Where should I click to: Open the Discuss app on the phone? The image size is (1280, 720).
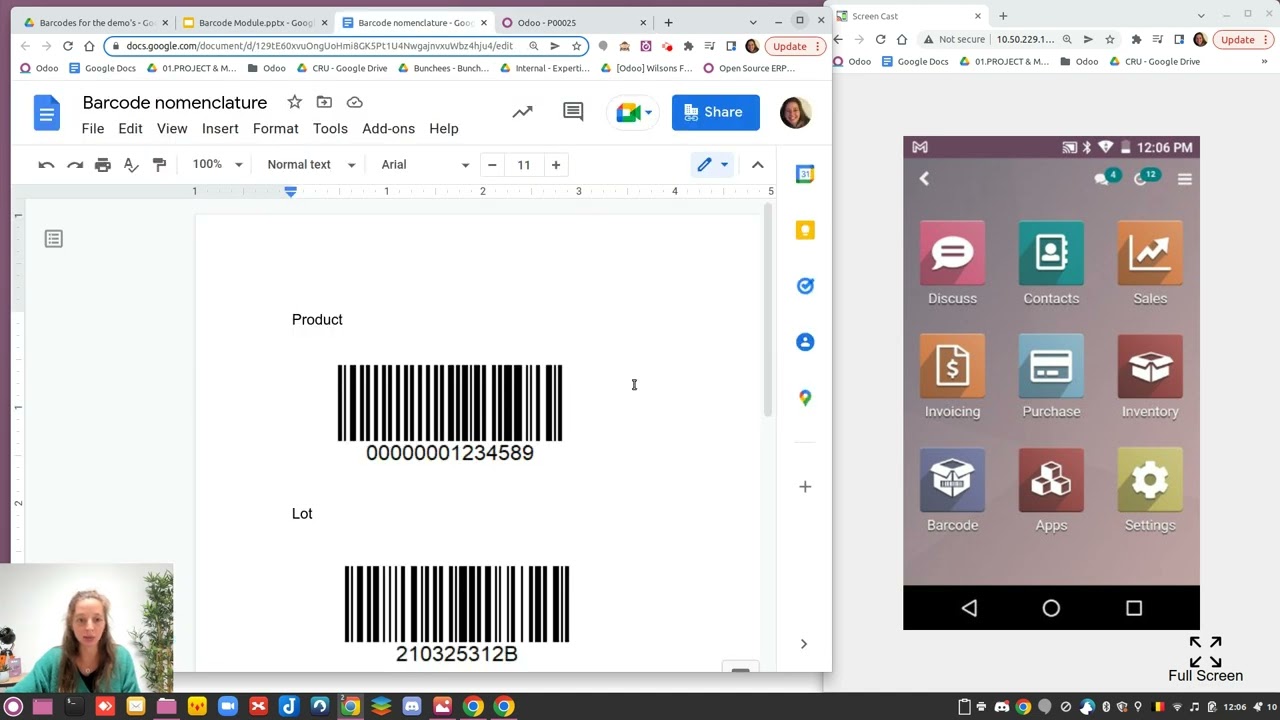coord(952,254)
